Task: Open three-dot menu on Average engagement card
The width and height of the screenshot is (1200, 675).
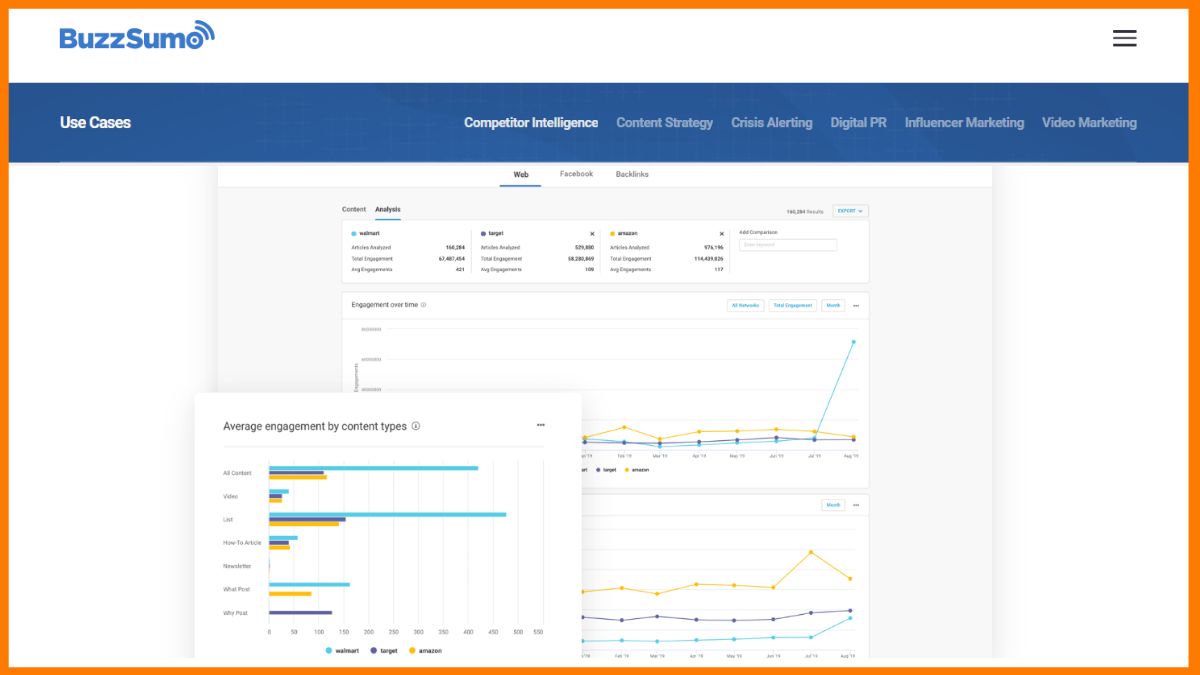Action: point(541,425)
